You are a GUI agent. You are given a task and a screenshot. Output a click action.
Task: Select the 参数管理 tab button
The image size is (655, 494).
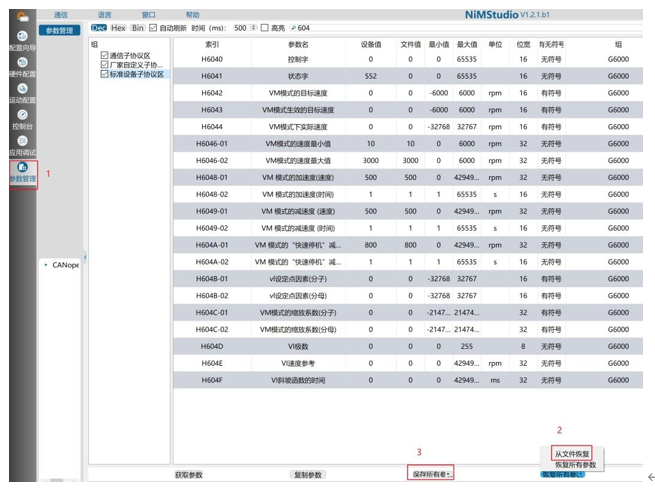pos(59,30)
